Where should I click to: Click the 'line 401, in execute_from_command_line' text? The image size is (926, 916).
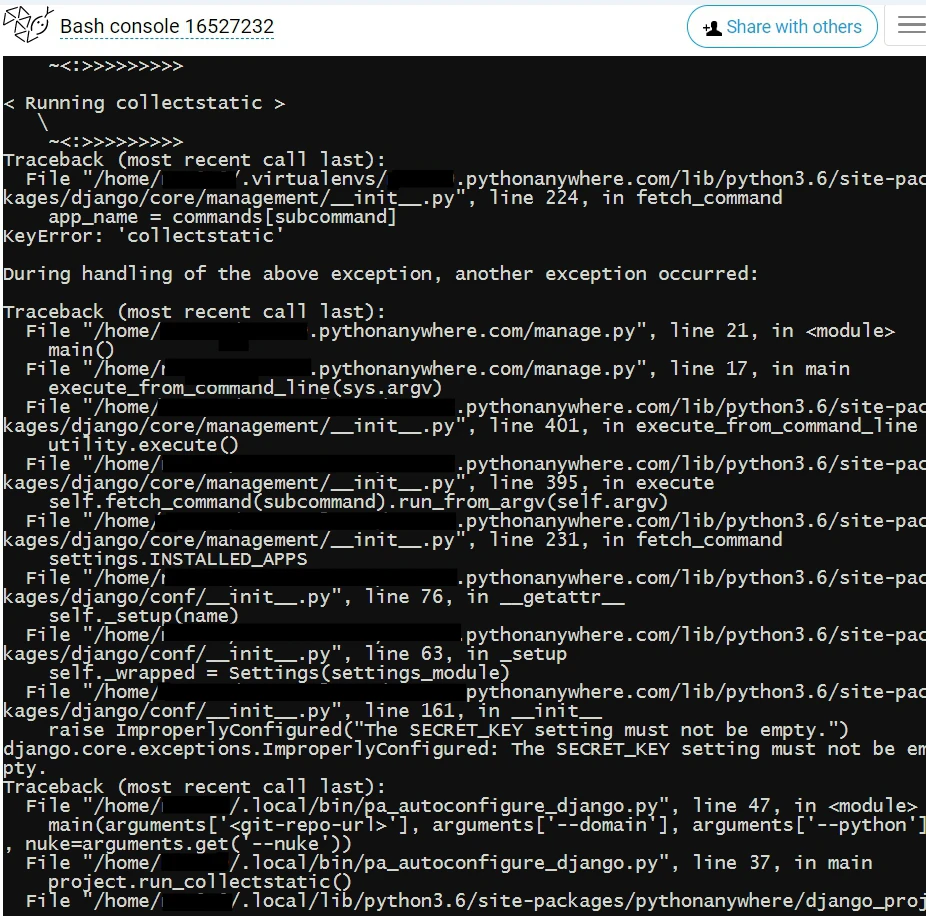(704, 426)
